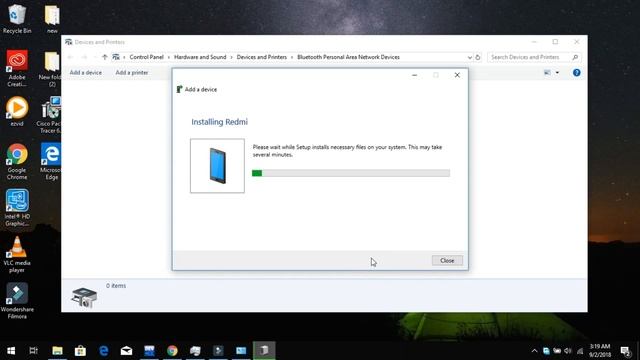Select Bluetooth Personal Area Network Devices breadcrumb

pos(348,57)
